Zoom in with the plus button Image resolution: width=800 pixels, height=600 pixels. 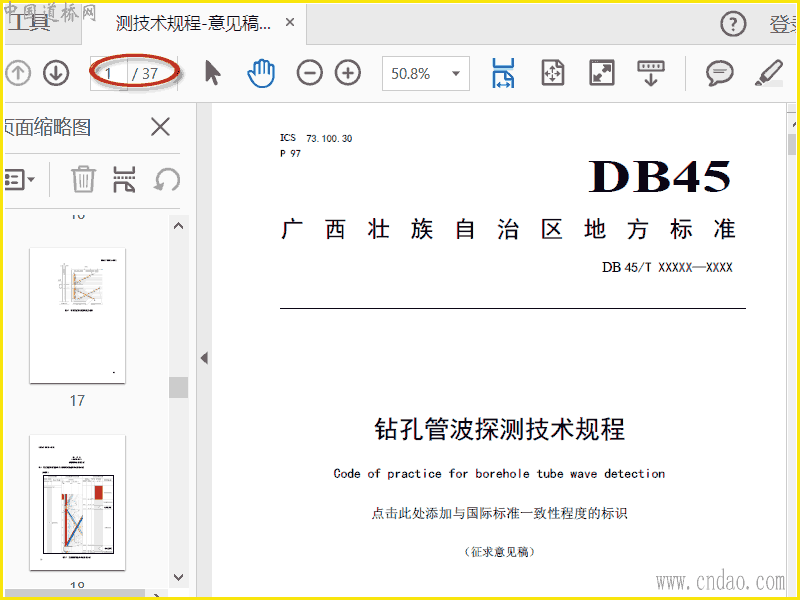[x=348, y=73]
